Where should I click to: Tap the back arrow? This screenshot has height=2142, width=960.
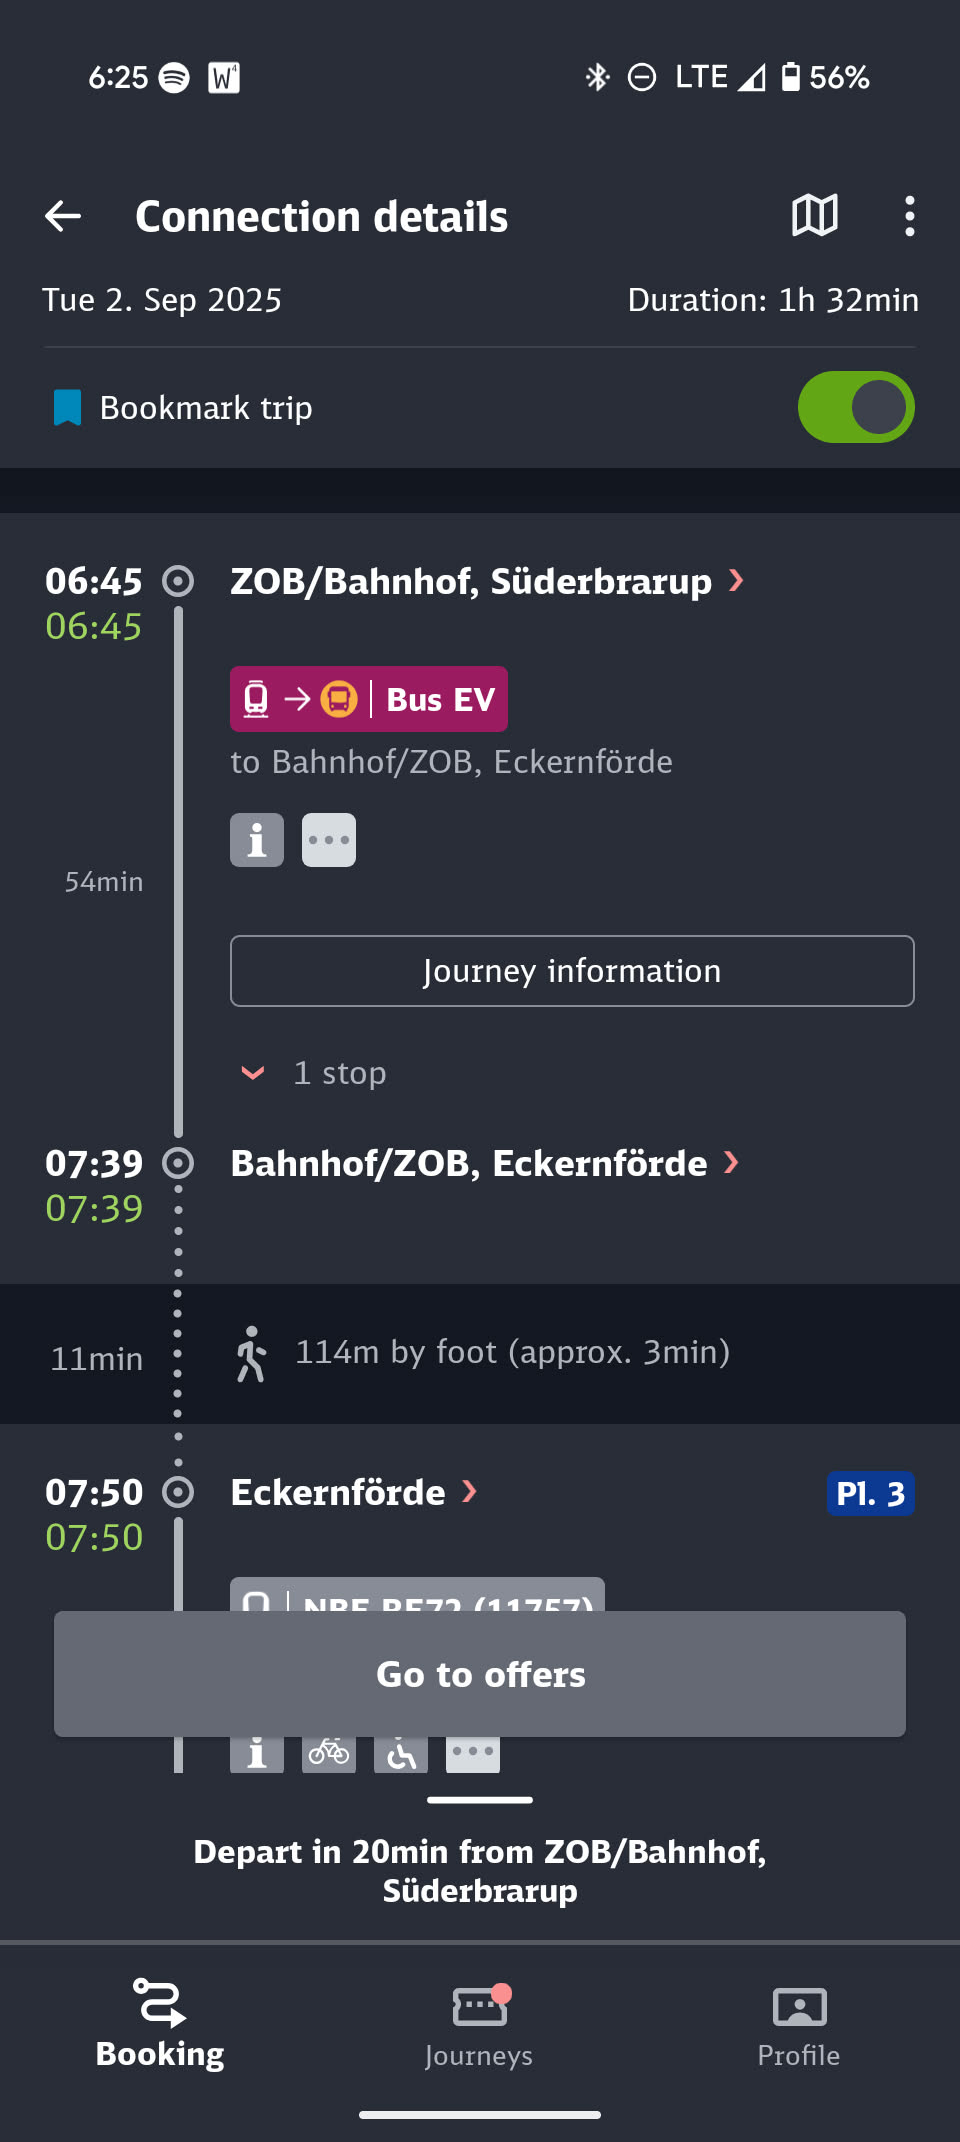(63, 216)
